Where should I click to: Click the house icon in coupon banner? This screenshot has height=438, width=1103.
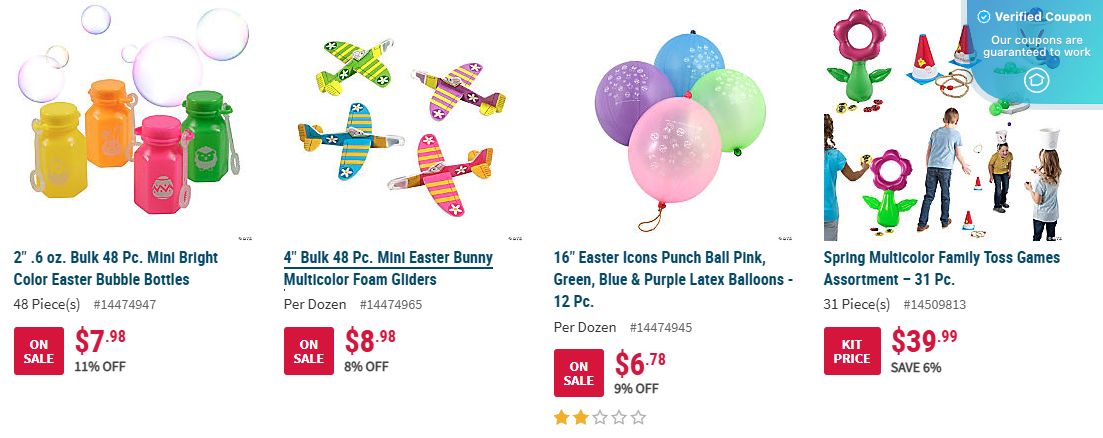[x=1036, y=80]
